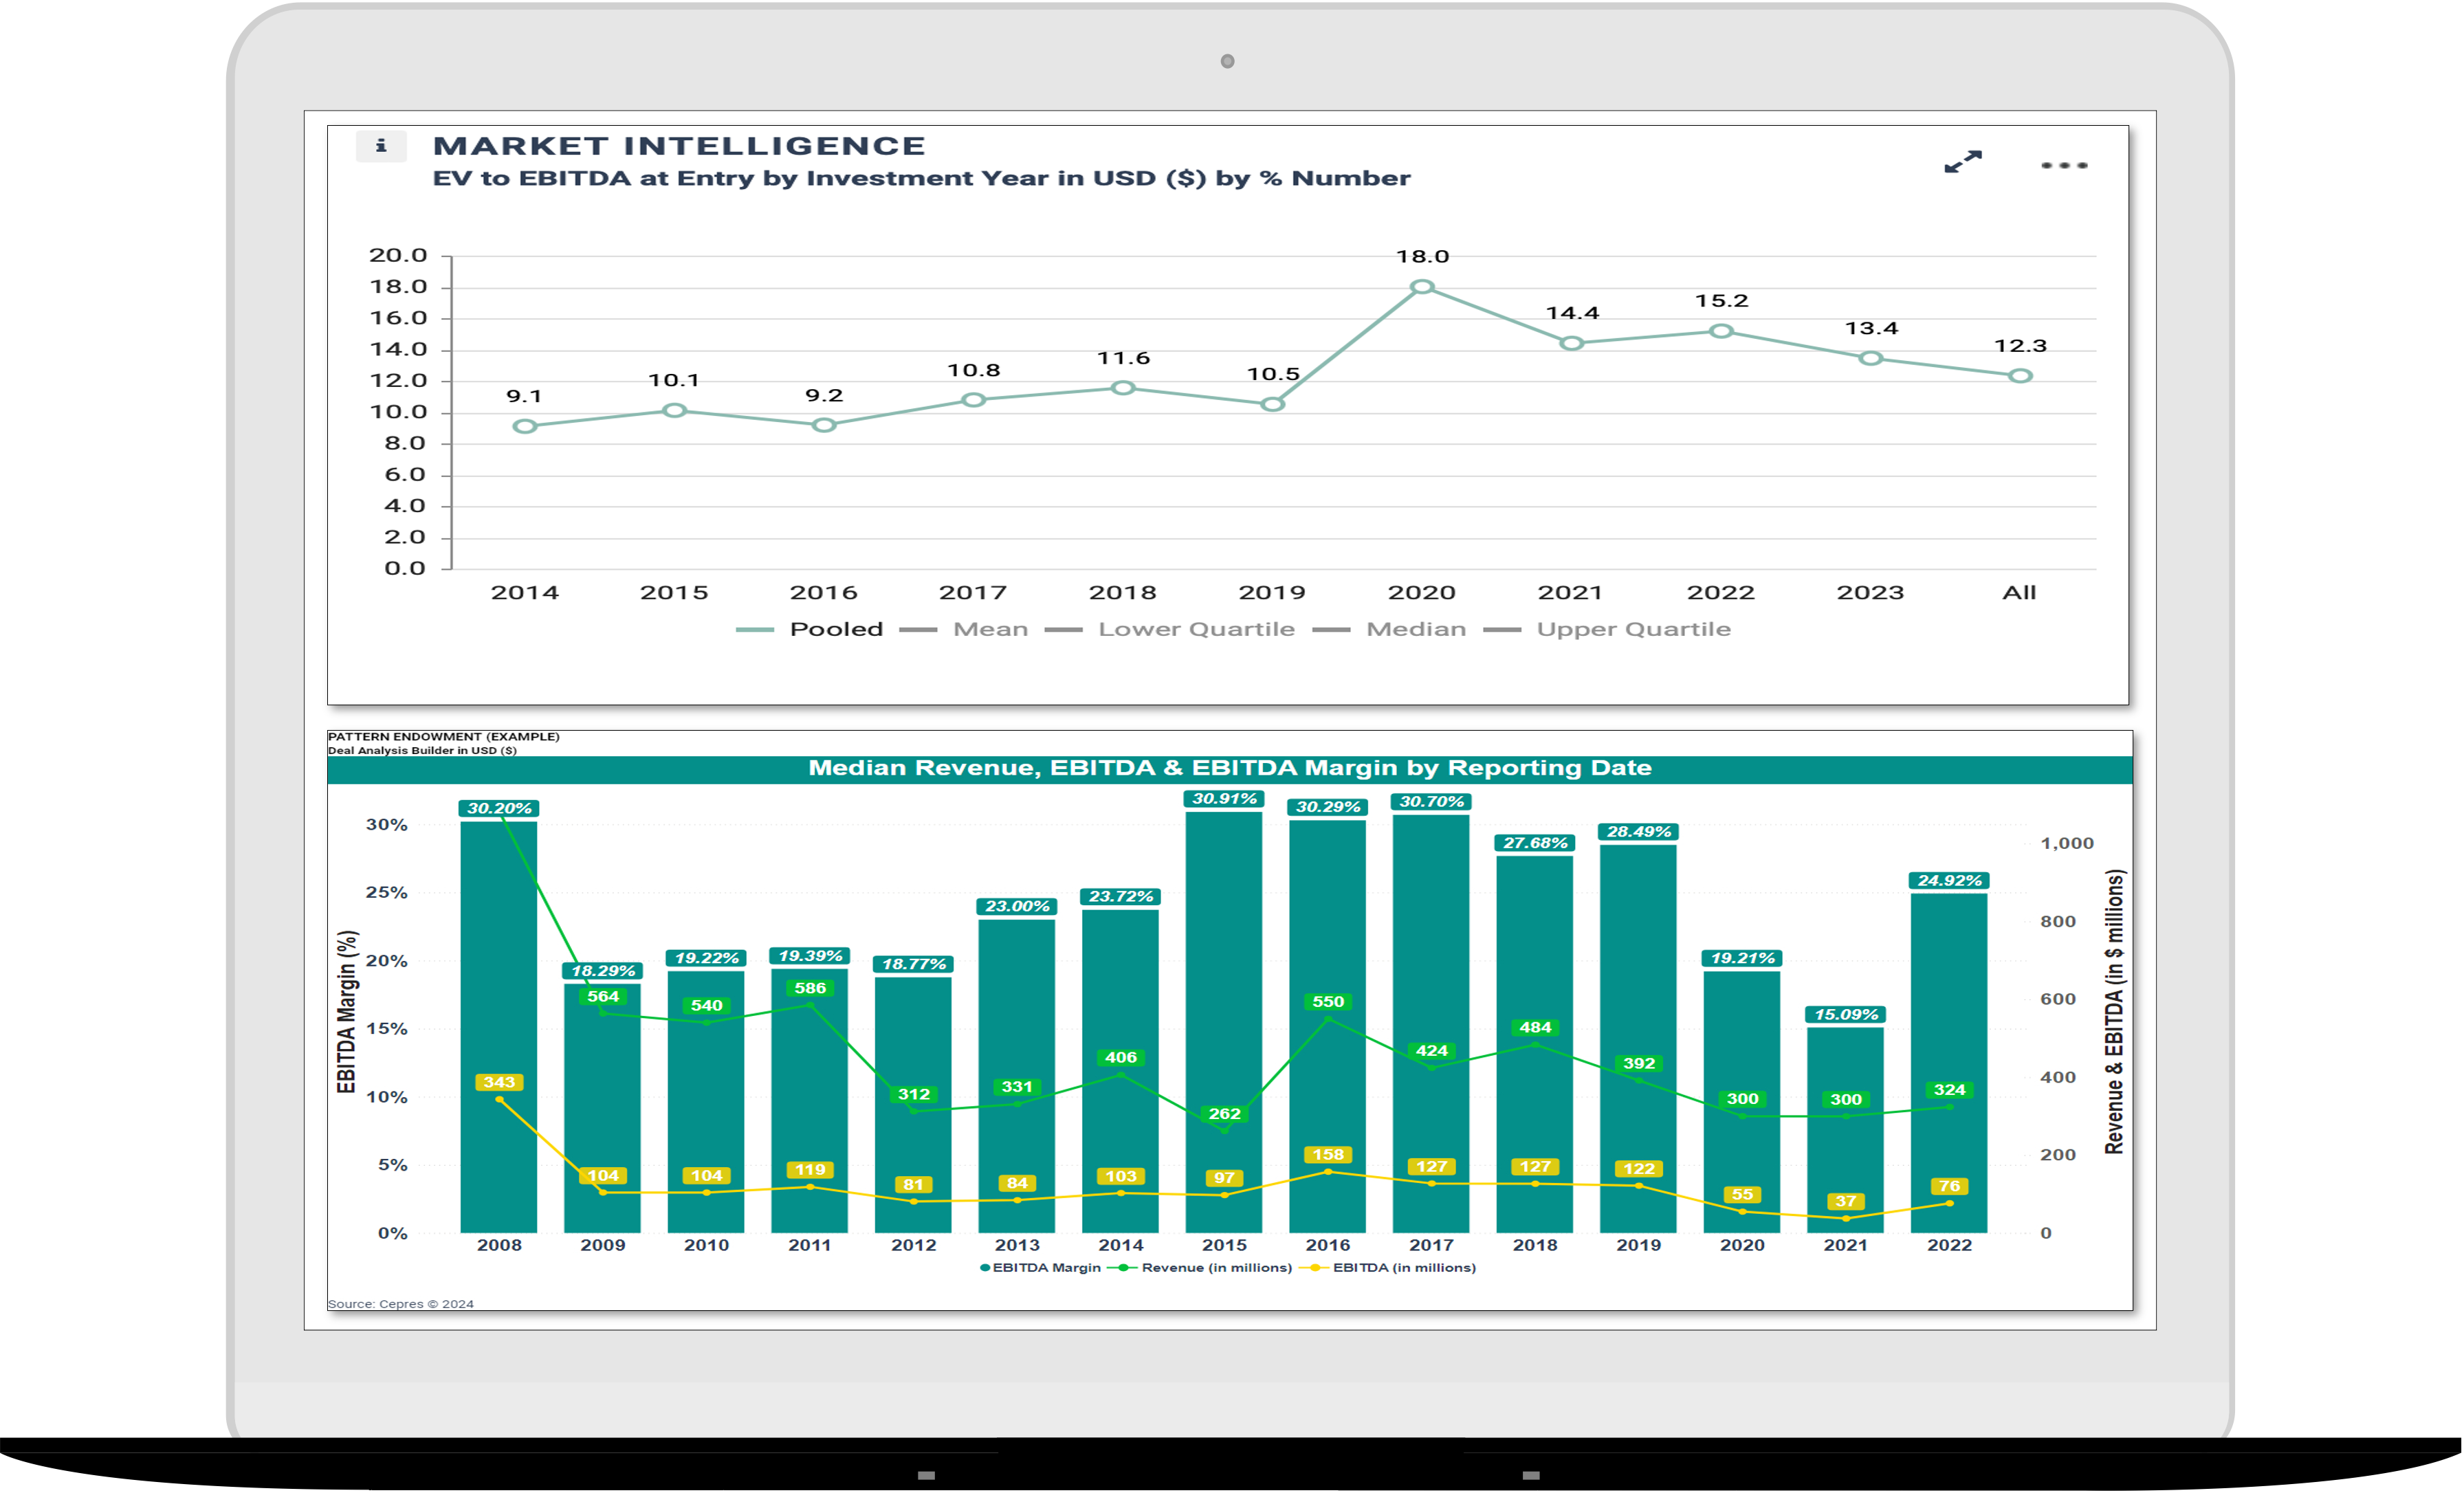The image size is (2464, 1493).
Task: Toggle the Lower Quartile legend entry
Action: [1169, 629]
